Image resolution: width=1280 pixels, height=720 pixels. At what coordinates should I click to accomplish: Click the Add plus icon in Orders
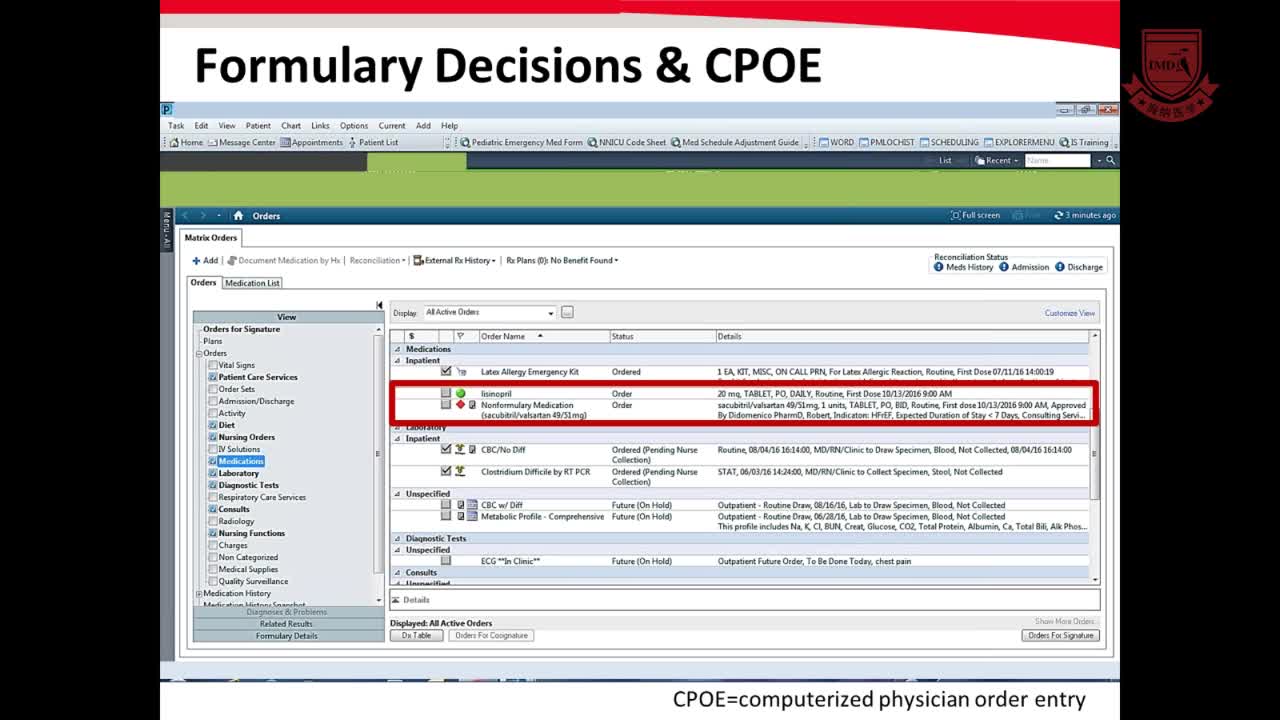197,261
